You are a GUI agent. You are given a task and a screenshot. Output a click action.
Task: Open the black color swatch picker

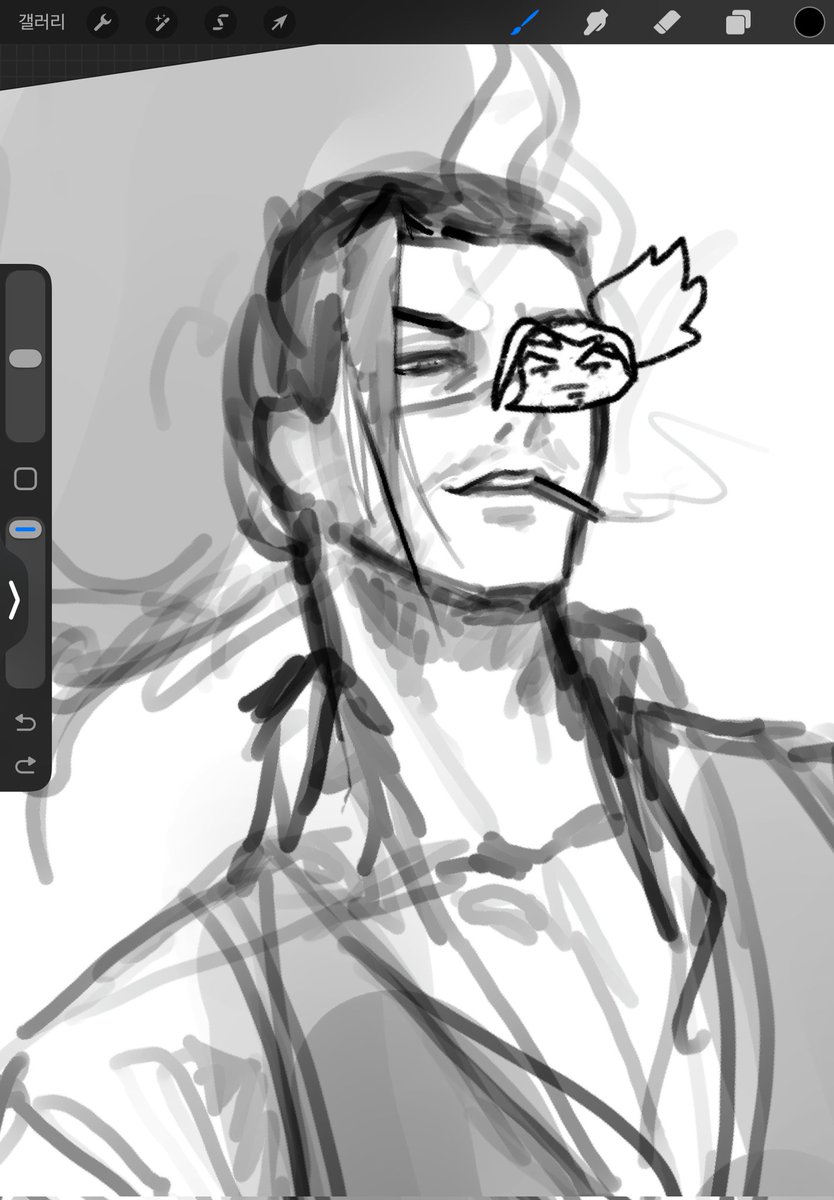809,22
